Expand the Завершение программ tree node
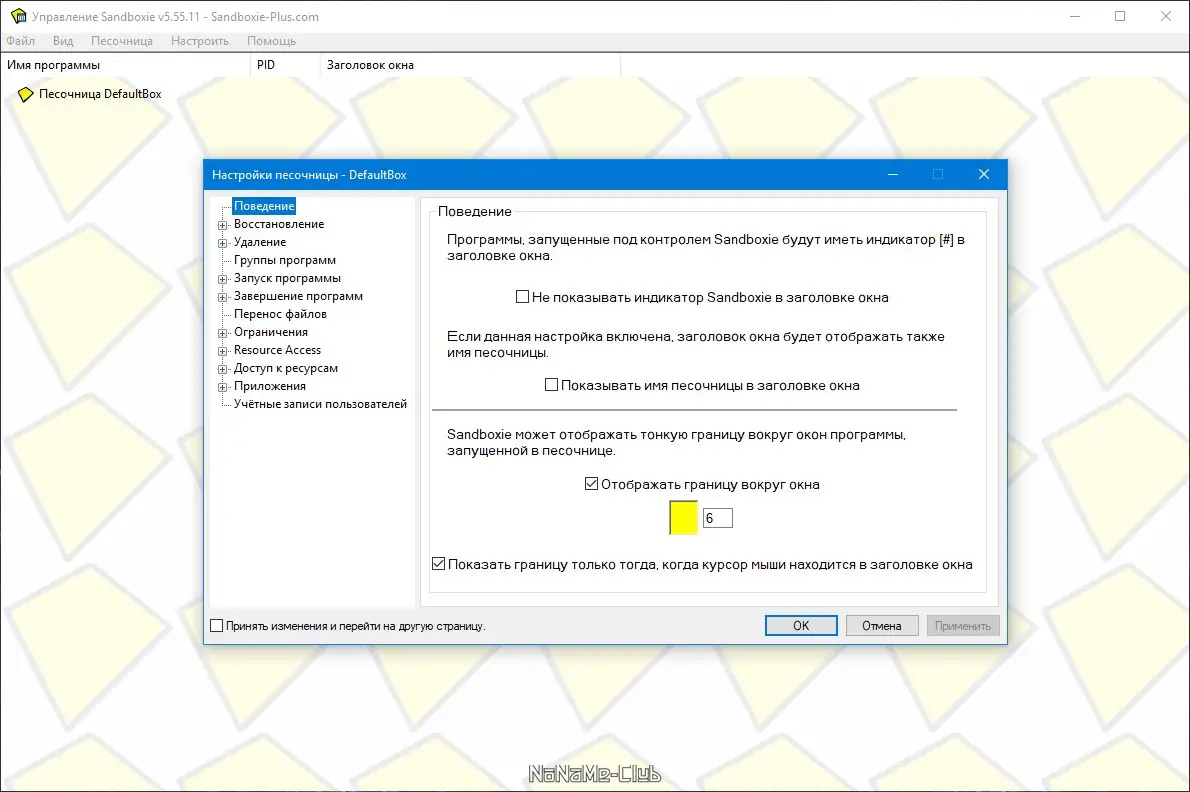Viewport: 1190px width, 792px height. pyautogui.click(x=222, y=297)
